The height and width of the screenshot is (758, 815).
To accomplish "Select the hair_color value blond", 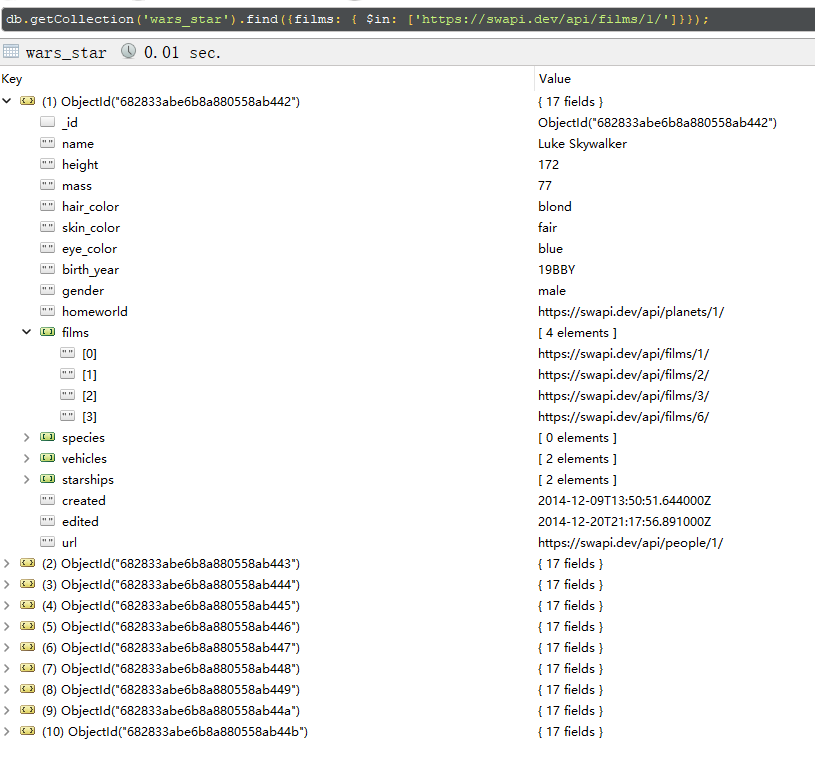I will pyautogui.click(x=555, y=206).
